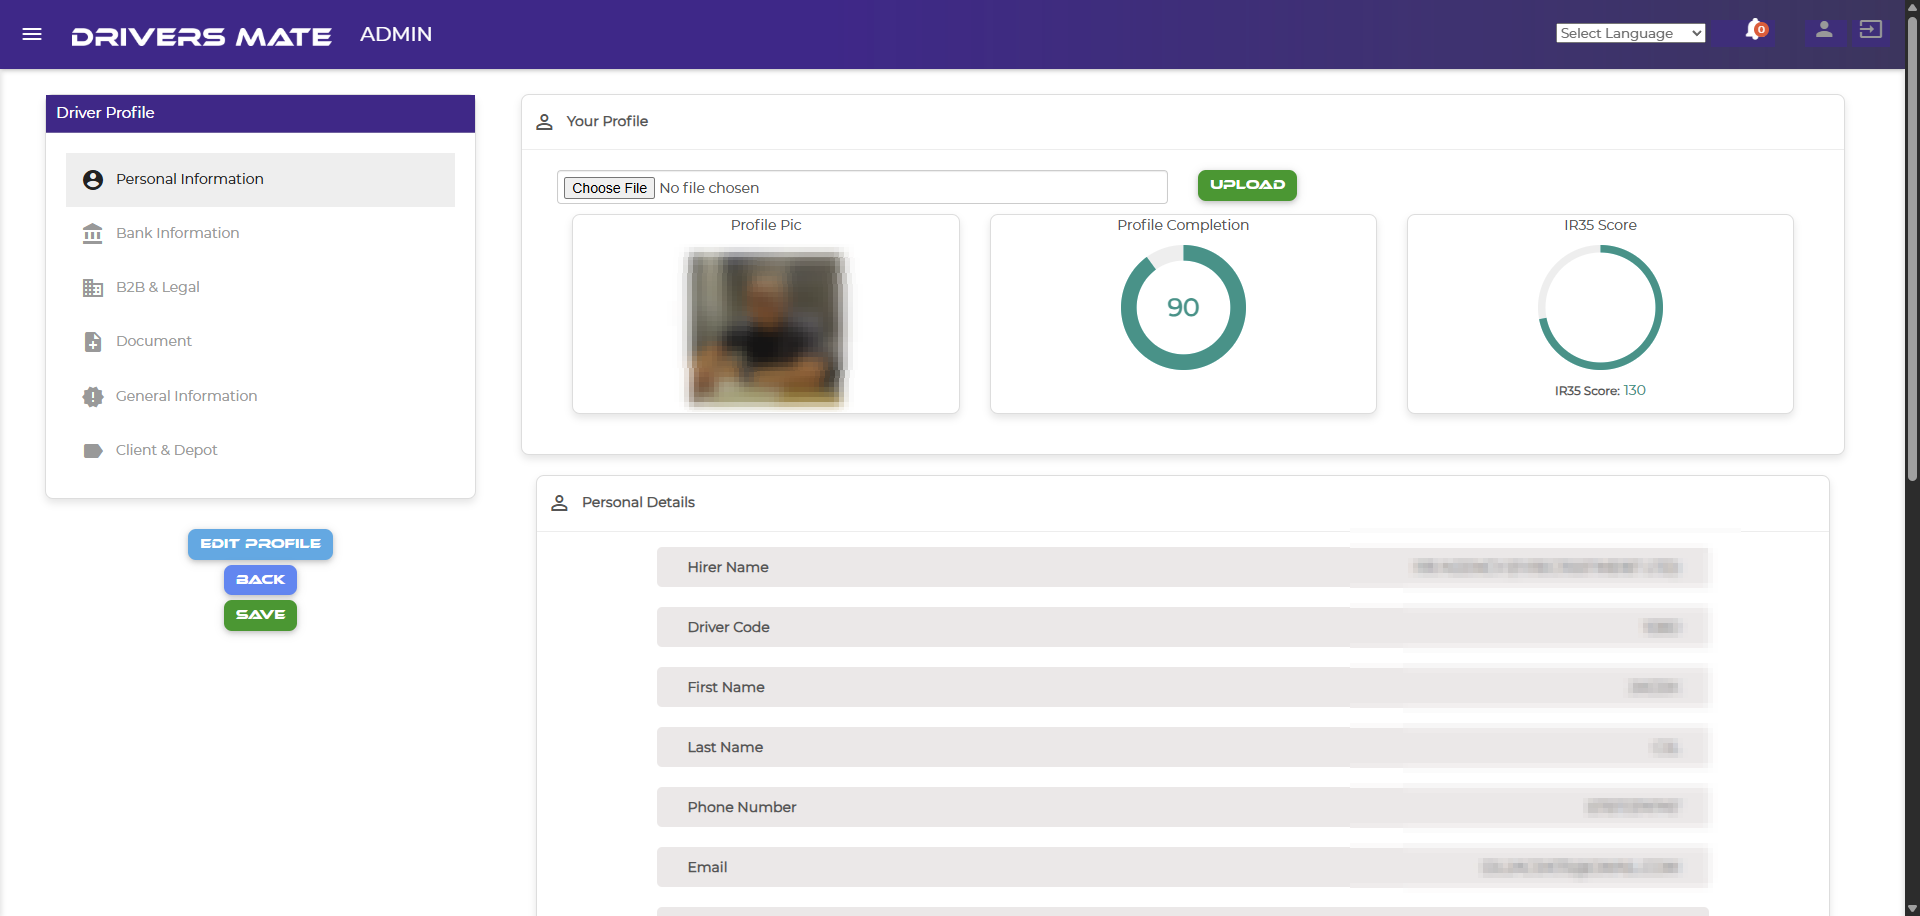Click the profile picture thumbnail
1920x916 pixels.
point(766,328)
